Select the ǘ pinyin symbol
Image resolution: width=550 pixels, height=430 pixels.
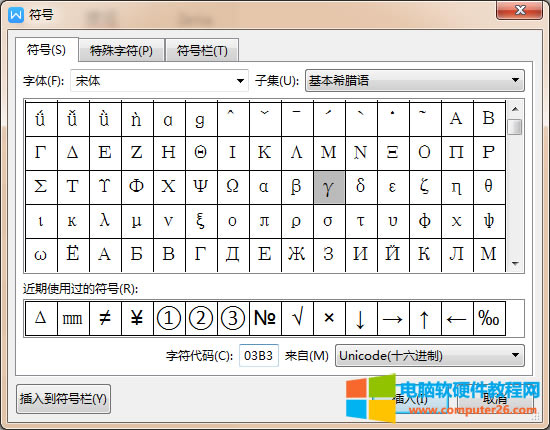41,119
